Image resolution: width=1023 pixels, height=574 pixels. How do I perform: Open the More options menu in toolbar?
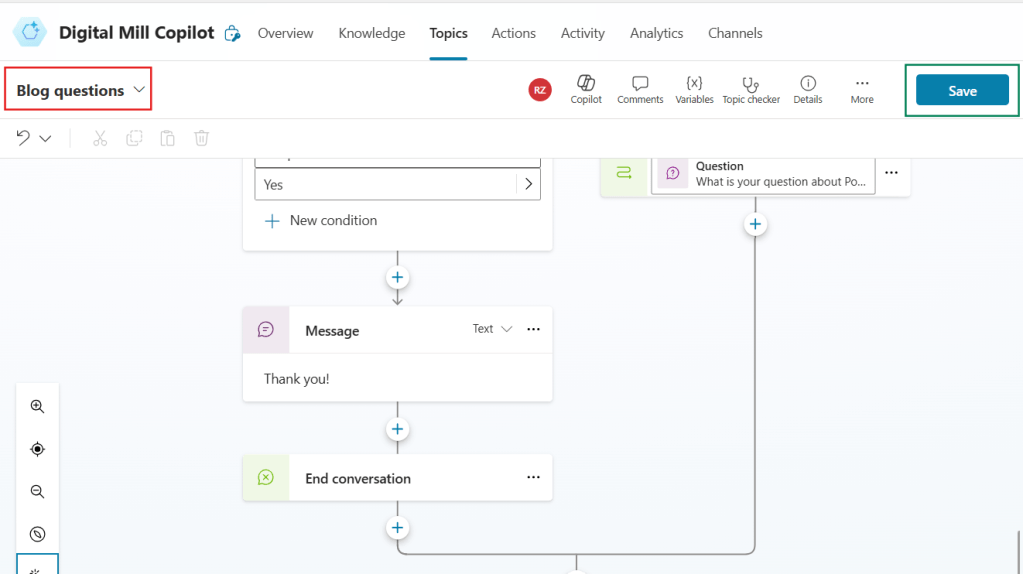(862, 89)
